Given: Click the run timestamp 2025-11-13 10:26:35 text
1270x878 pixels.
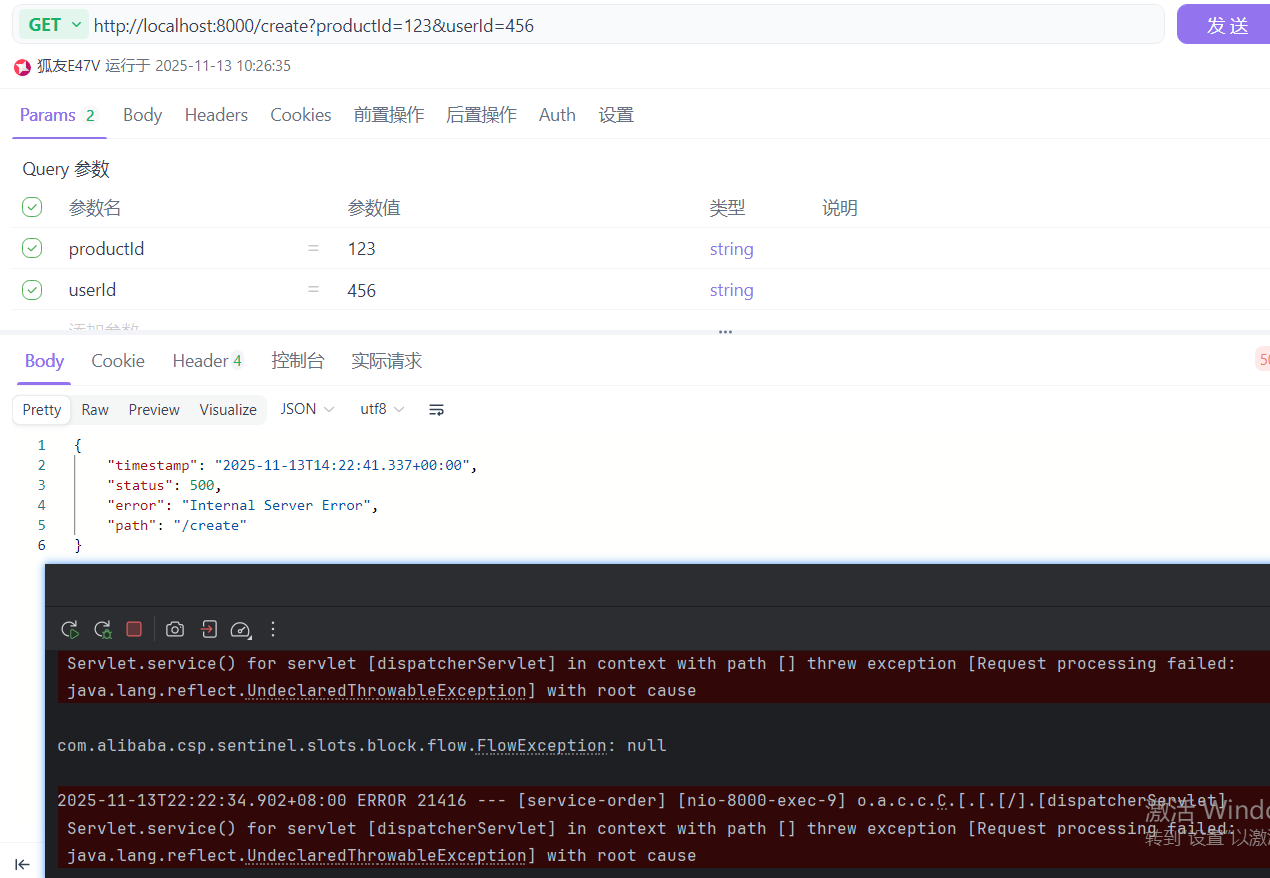Looking at the screenshot, I should 223,66.
